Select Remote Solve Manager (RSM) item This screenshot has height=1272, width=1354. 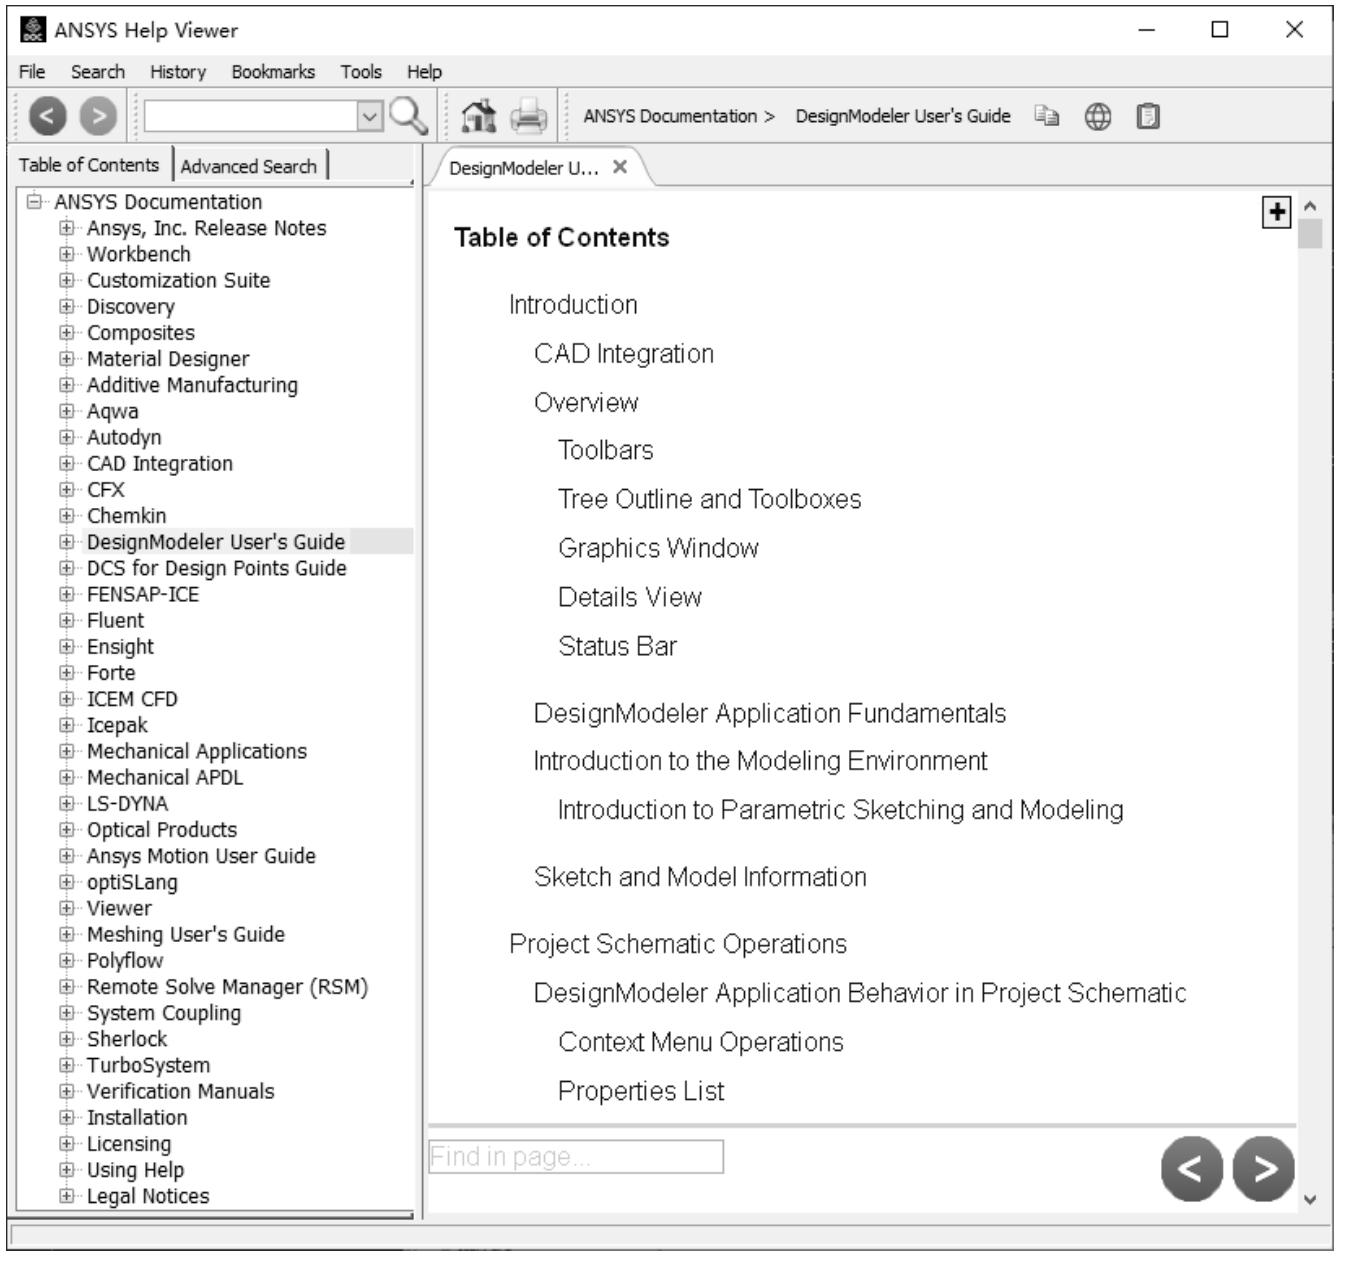click(x=227, y=987)
